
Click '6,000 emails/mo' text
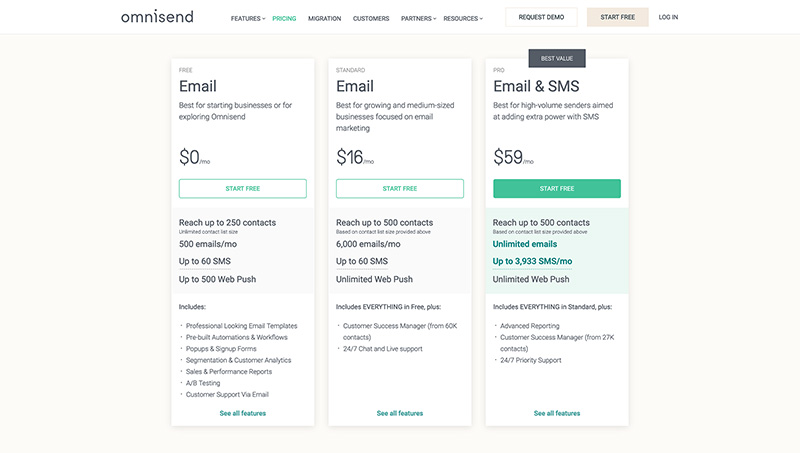tap(368, 244)
